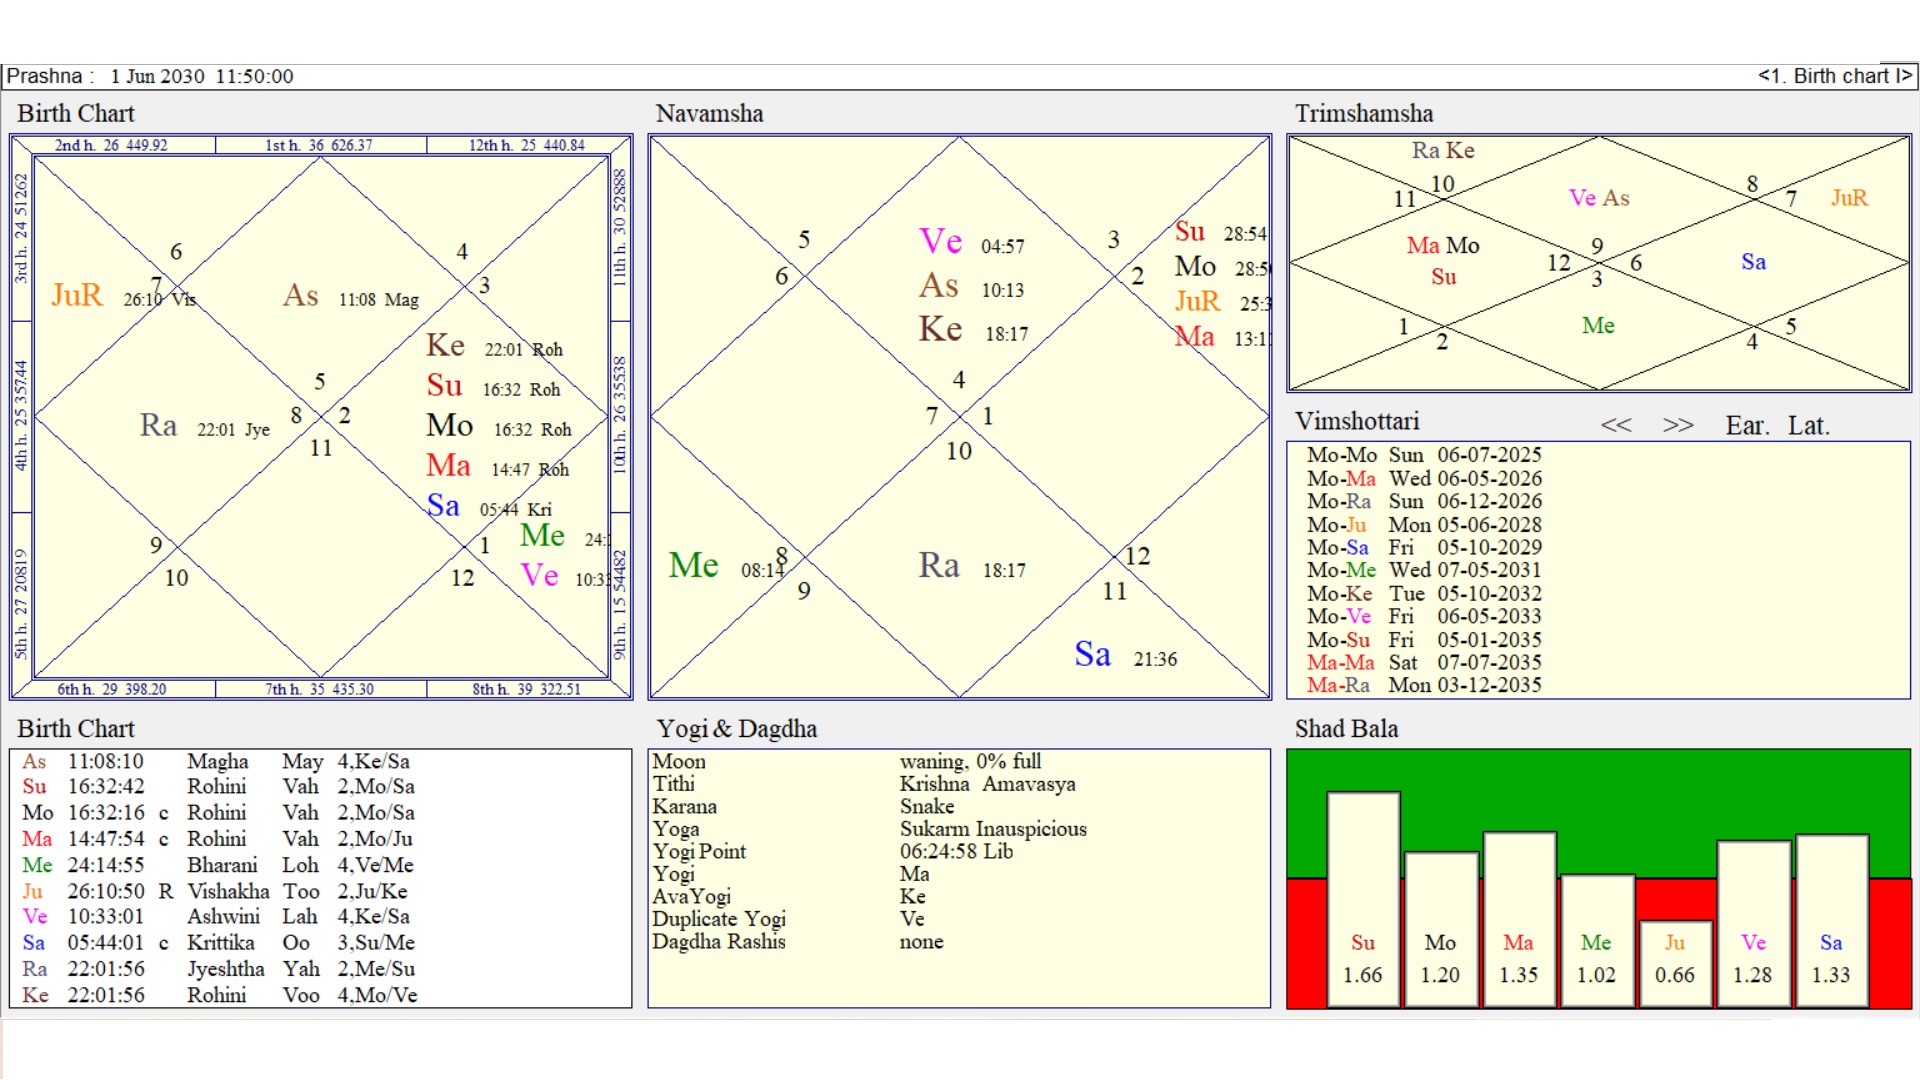The width and height of the screenshot is (1920, 1080).
Task: Select Mo-Me Wed 07-05-2031 dasha row
Action: 1424,570
